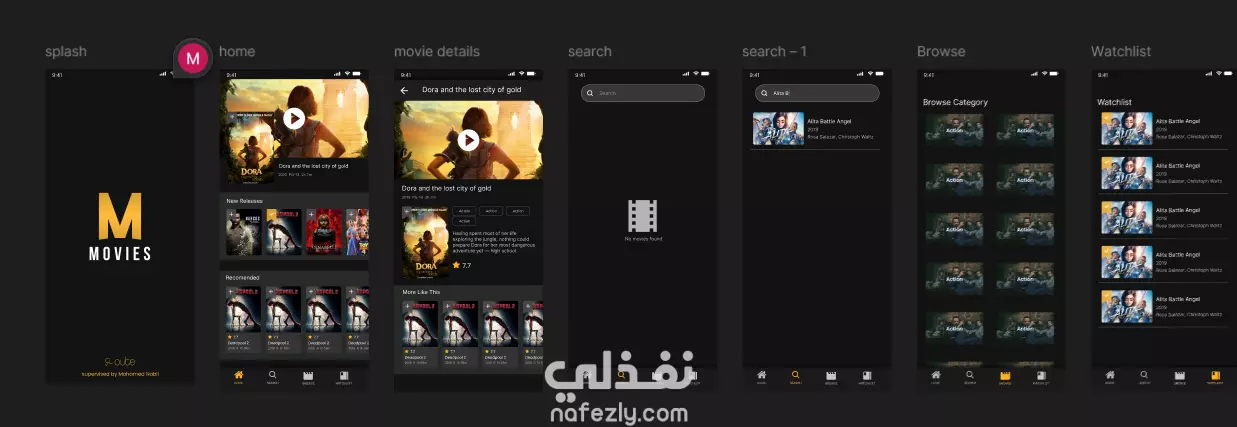
Task: Click the Search icon in home frame navbar
Action: pyautogui.click(x=272, y=376)
